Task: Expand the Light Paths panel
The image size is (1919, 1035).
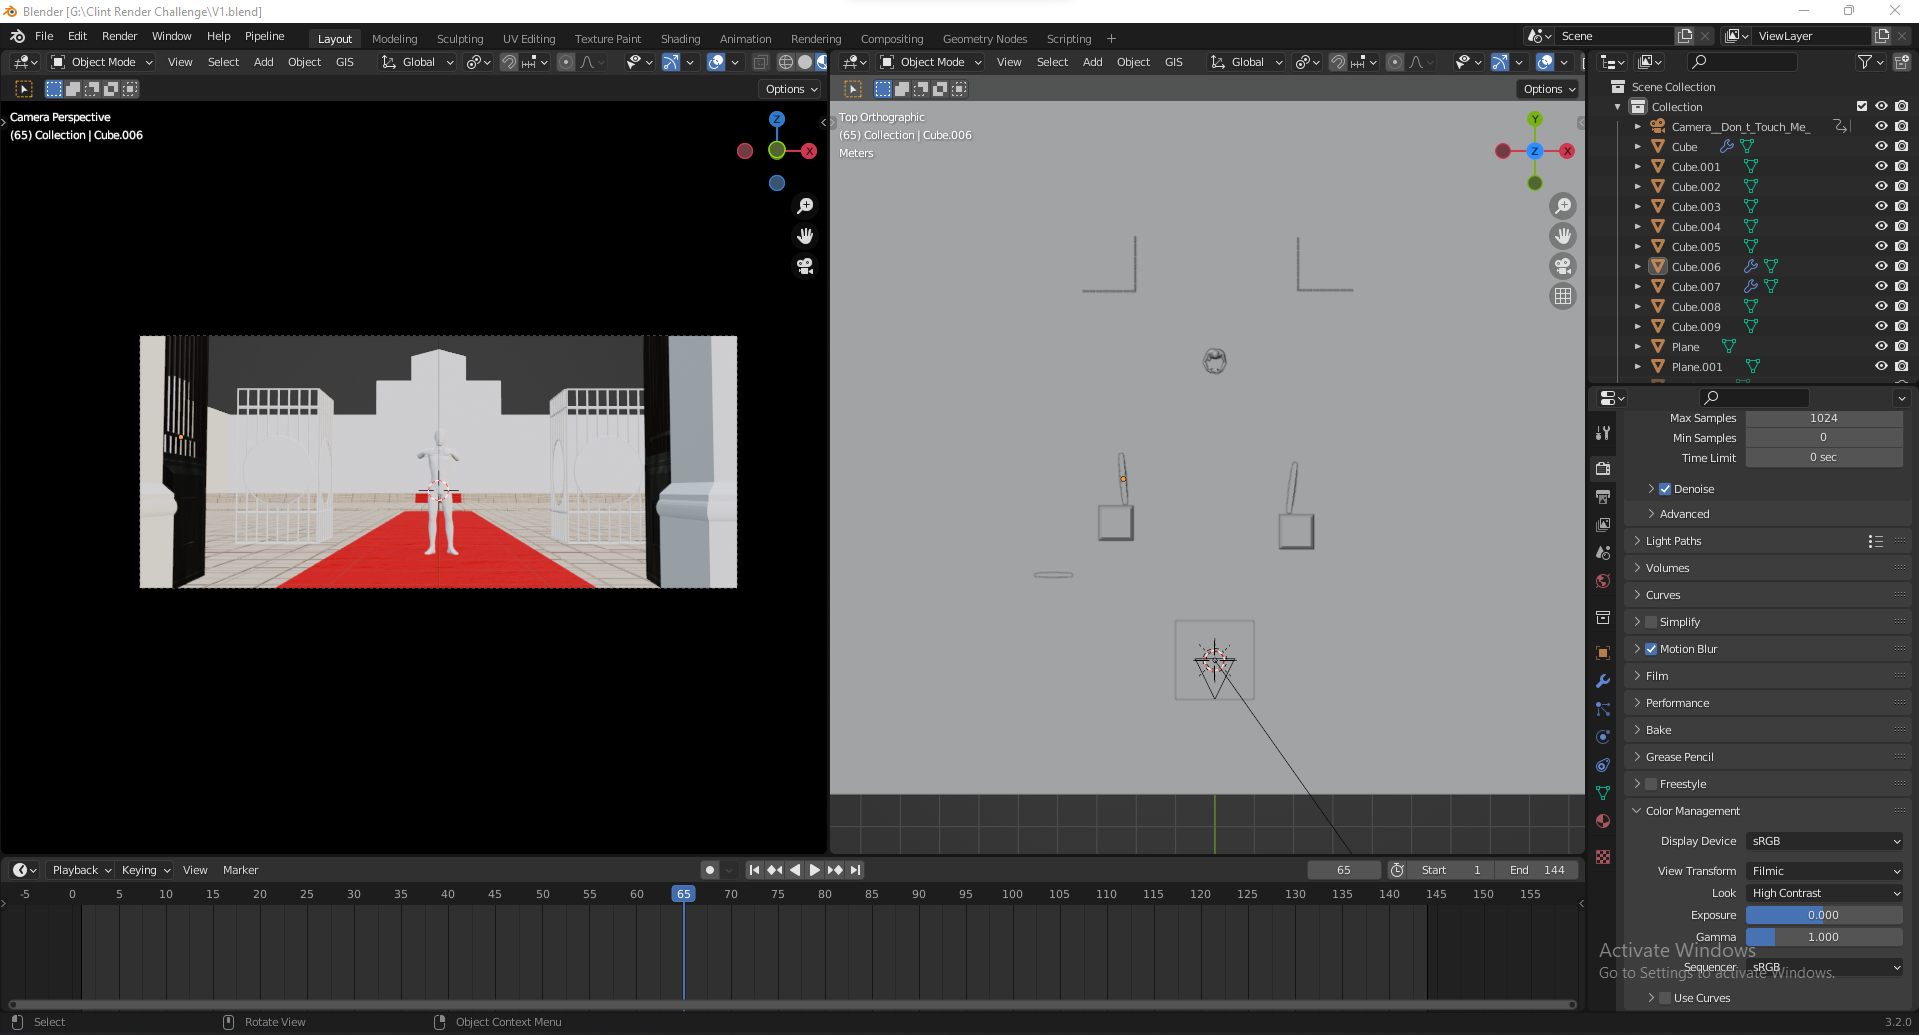Action: point(1673,541)
